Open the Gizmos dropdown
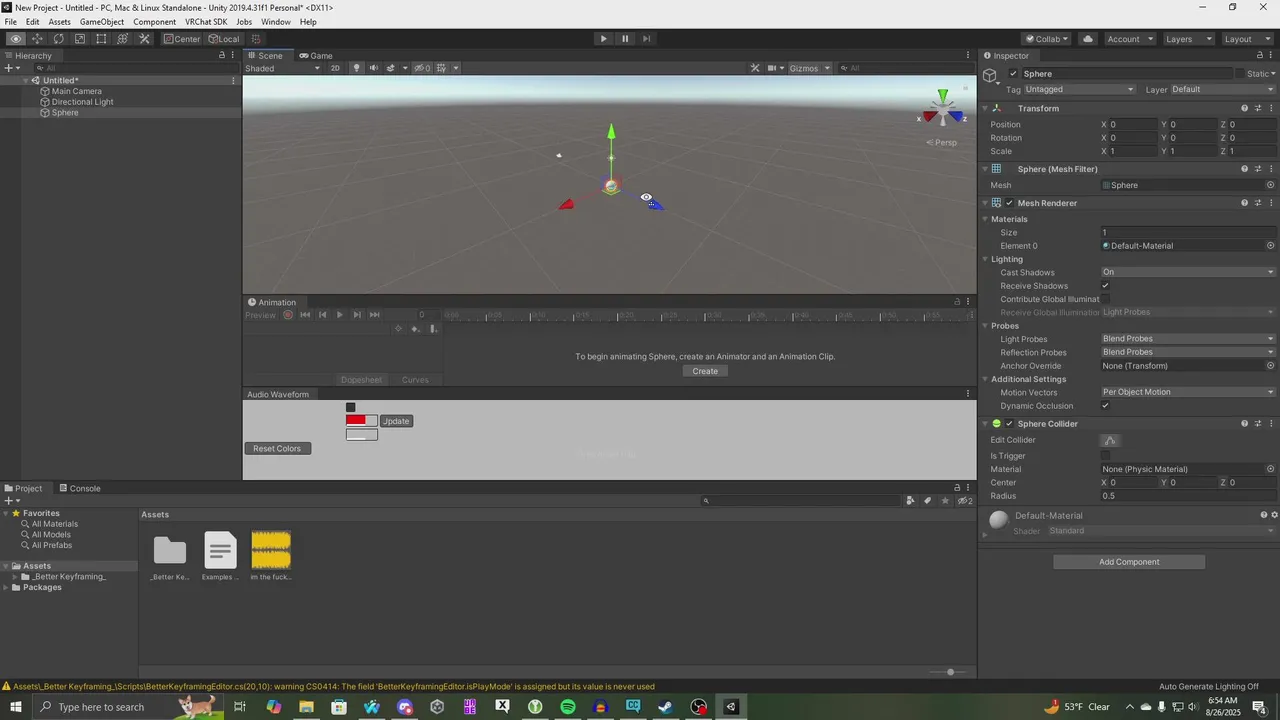This screenshot has height=720, width=1280. pos(808,68)
